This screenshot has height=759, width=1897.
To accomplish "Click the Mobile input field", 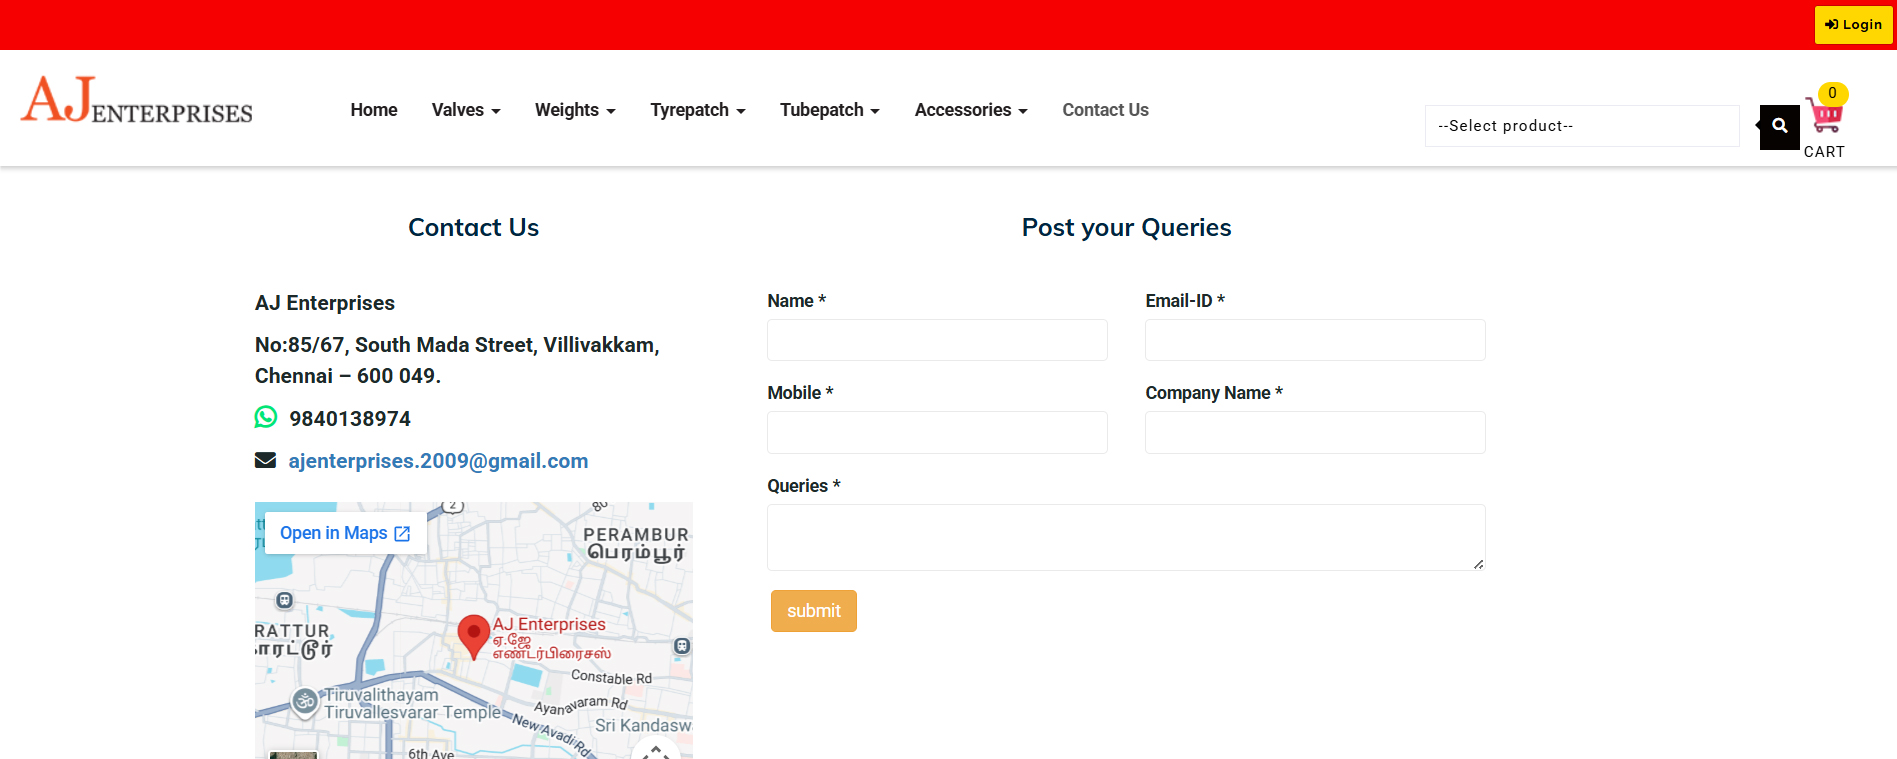I will pos(937,432).
